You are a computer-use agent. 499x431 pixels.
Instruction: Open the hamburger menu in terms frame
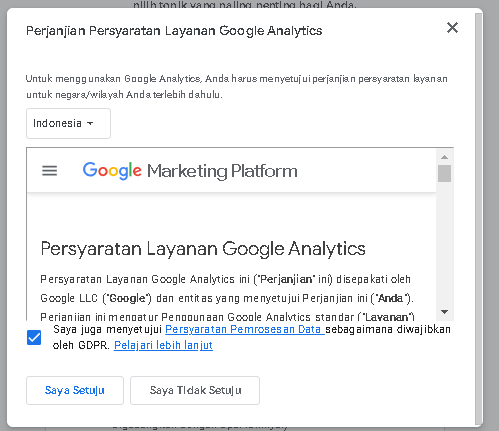point(49,171)
